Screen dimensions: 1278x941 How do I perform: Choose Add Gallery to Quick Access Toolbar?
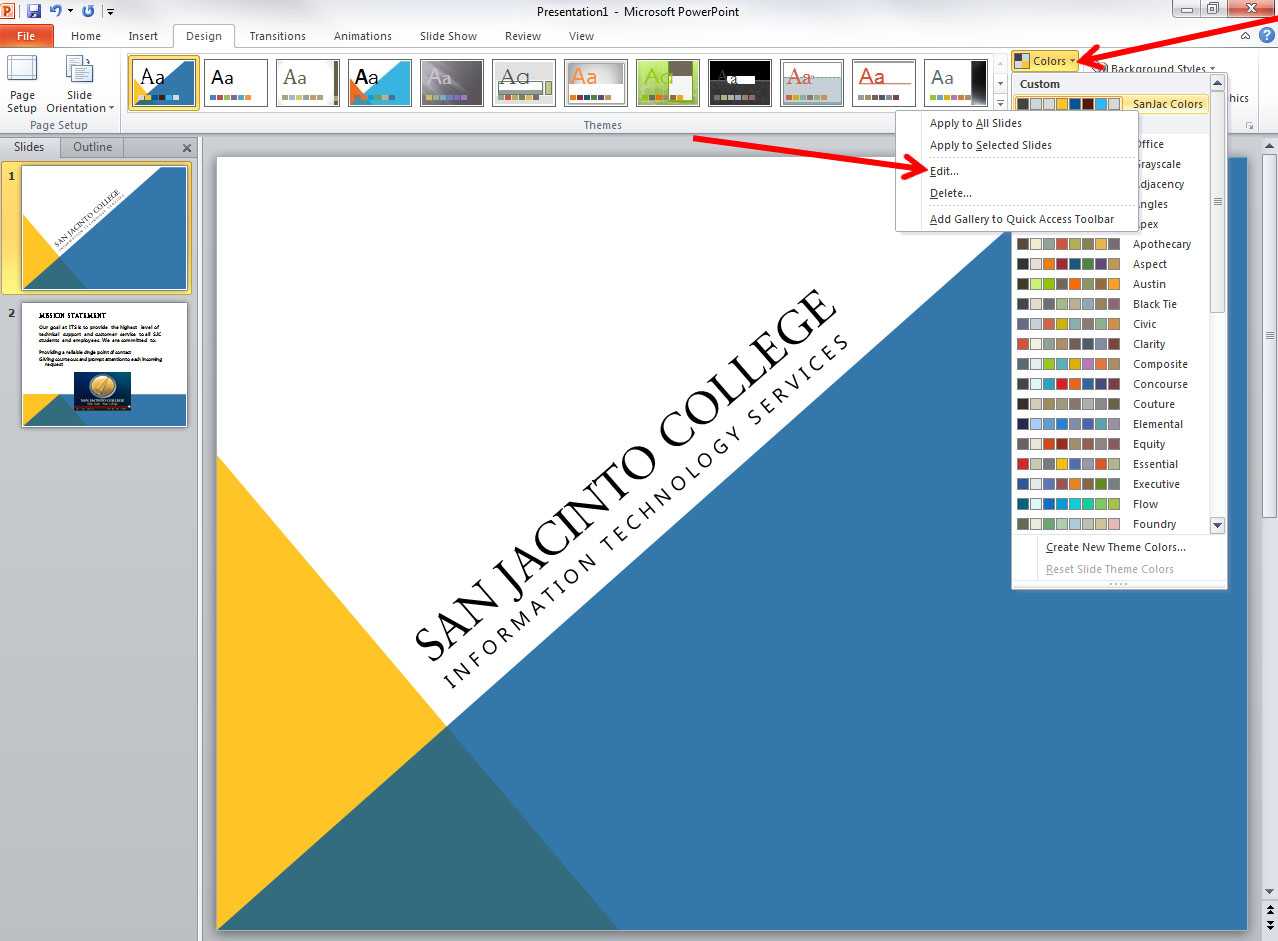tap(1017, 219)
